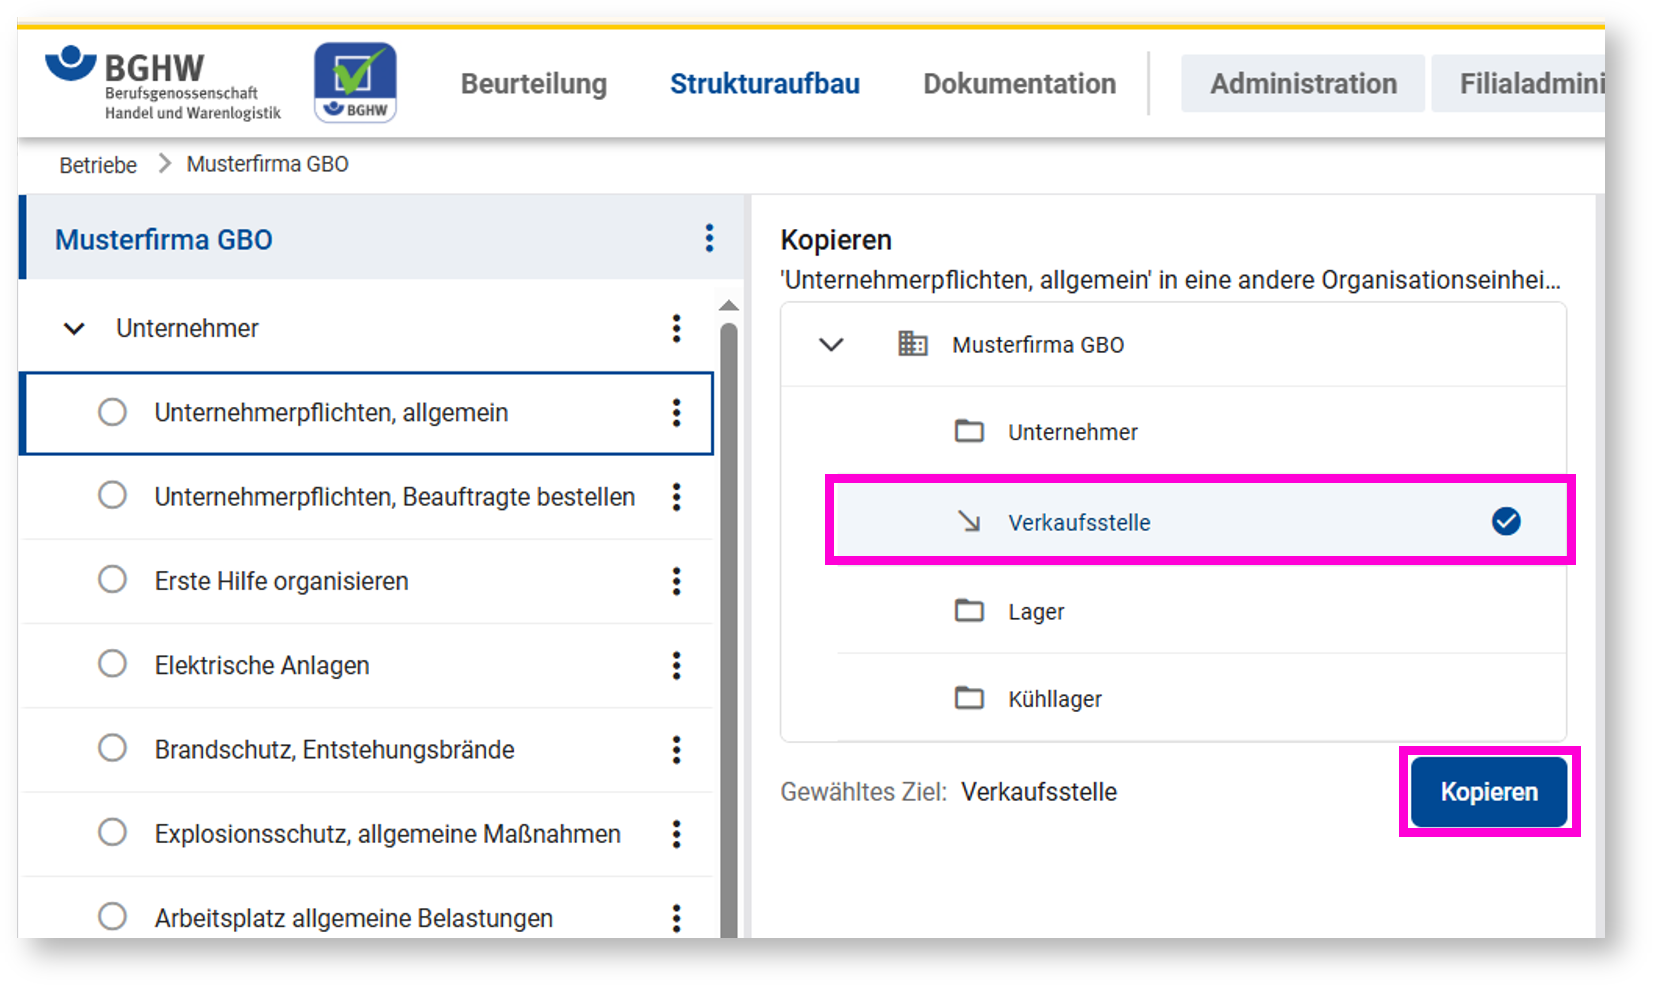The width and height of the screenshot is (1653, 986).
Task: Collapse the Unternehmer section chevron
Action: 74,329
